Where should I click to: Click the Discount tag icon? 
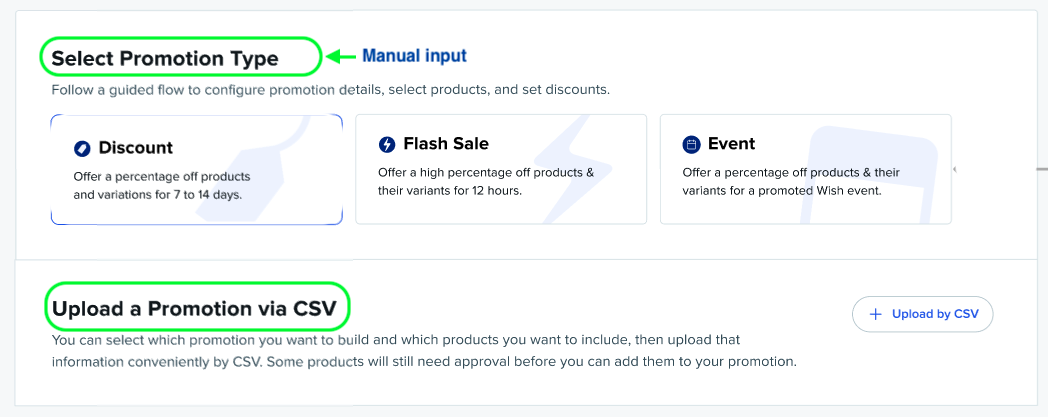coord(82,148)
